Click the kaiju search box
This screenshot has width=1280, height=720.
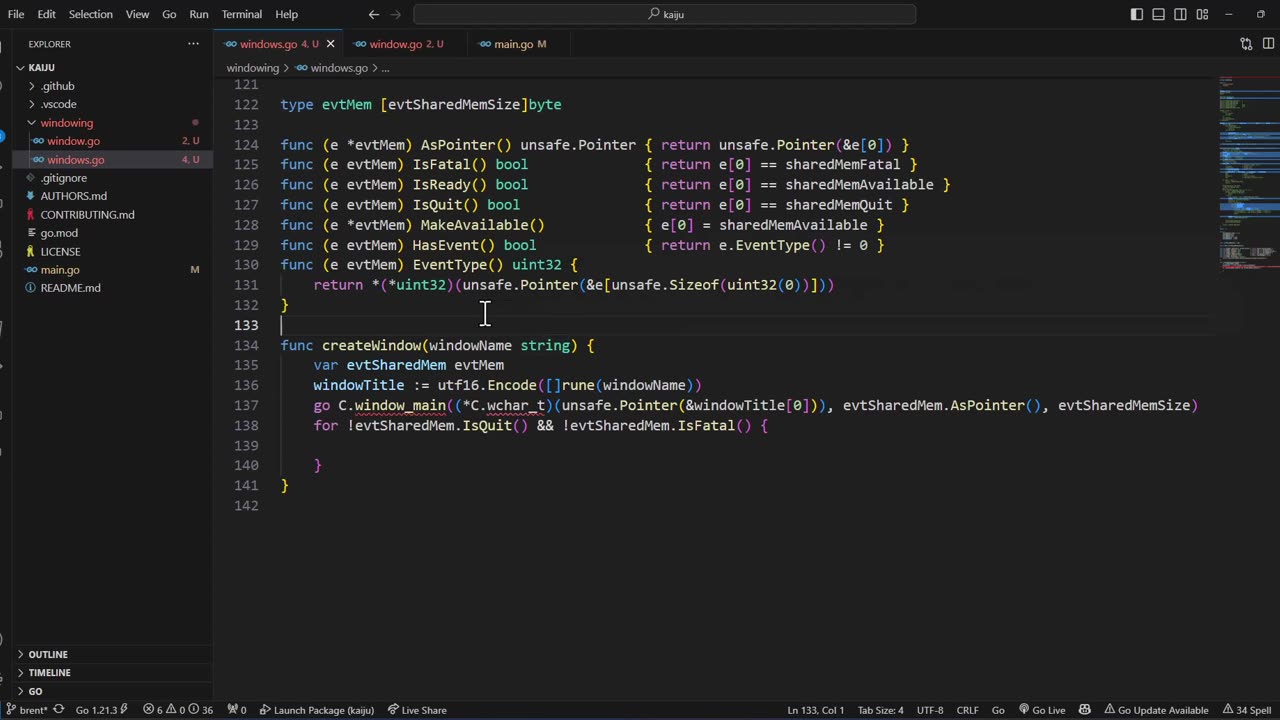pos(665,14)
